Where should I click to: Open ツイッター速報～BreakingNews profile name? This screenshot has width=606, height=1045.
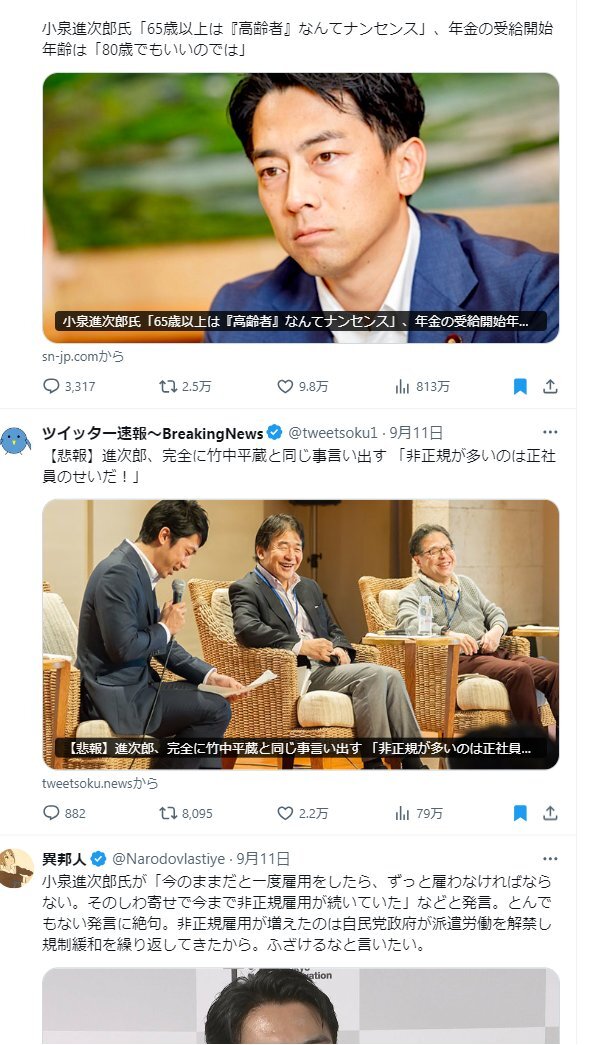tap(153, 433)
